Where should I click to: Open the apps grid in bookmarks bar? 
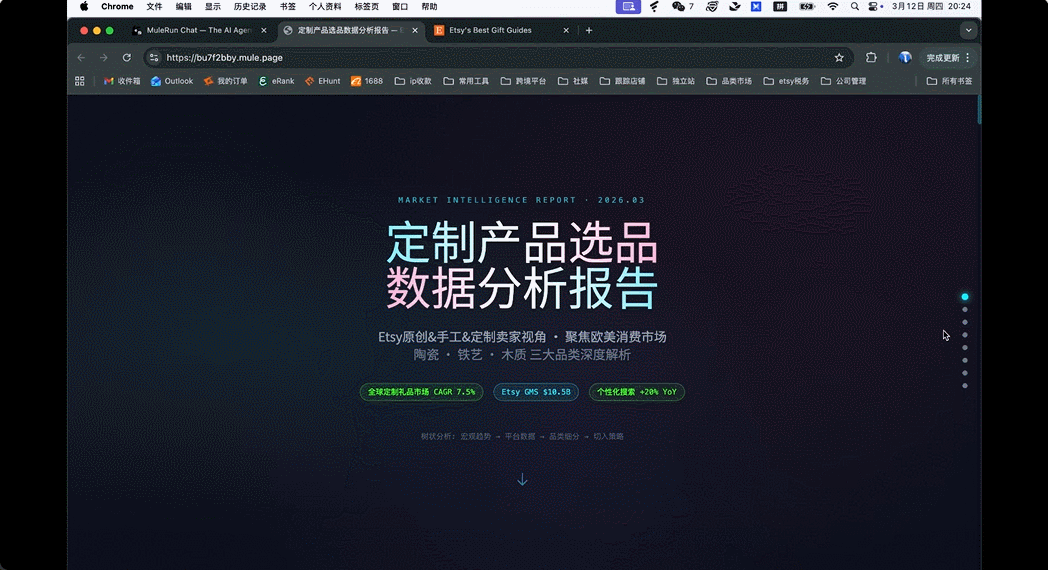click(80, 81)
